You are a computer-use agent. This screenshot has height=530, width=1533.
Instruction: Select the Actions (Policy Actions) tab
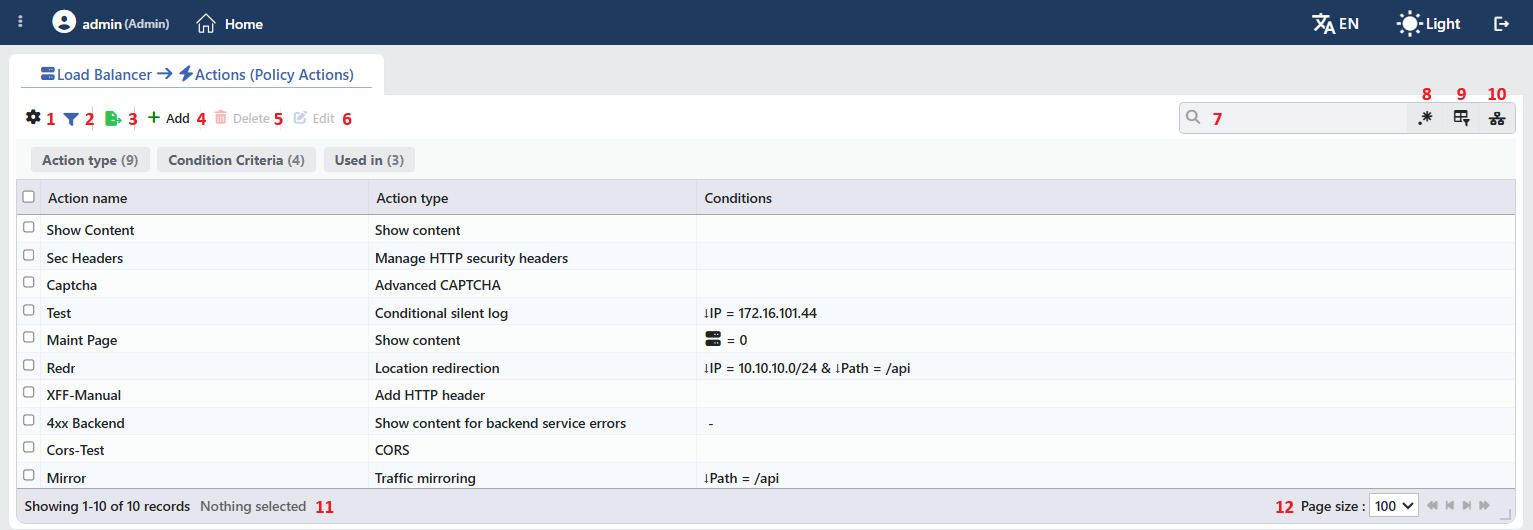coord(275,74)
